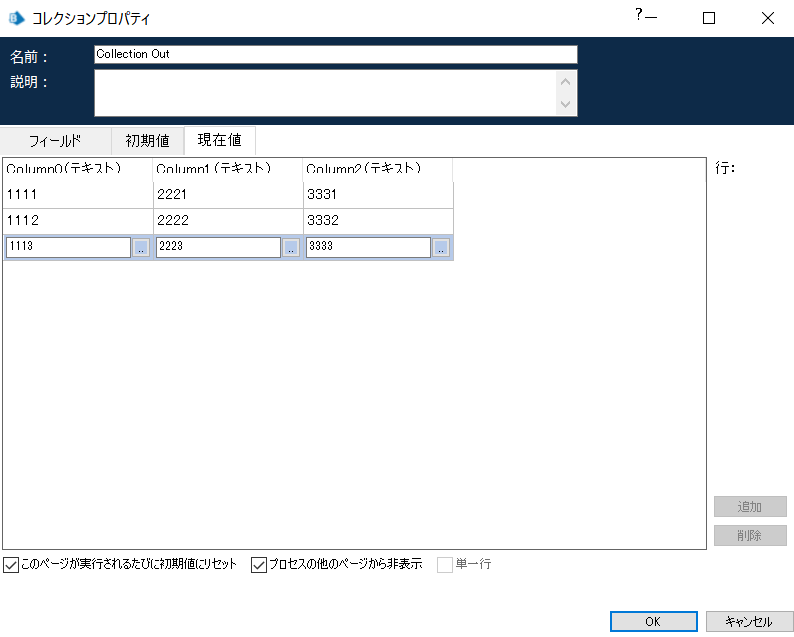Screen dimensions: 794x637
Task: Select cell with value 1112
Action: coord(77,221)
